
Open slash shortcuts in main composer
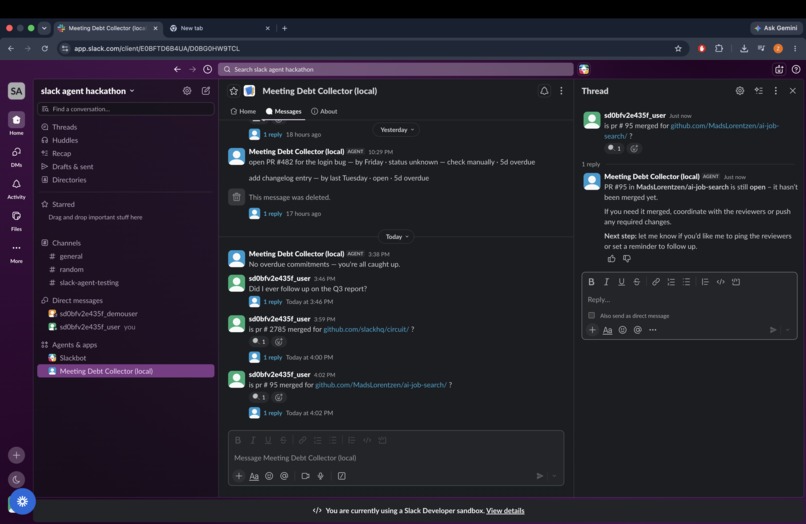click(x=342, y=476)
